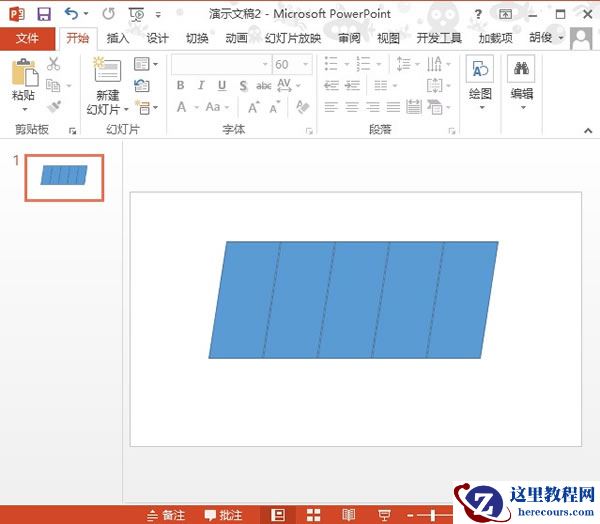The image size is (600, 524).
Task: Toggle Bold formatting
Action: click(181, 85)
